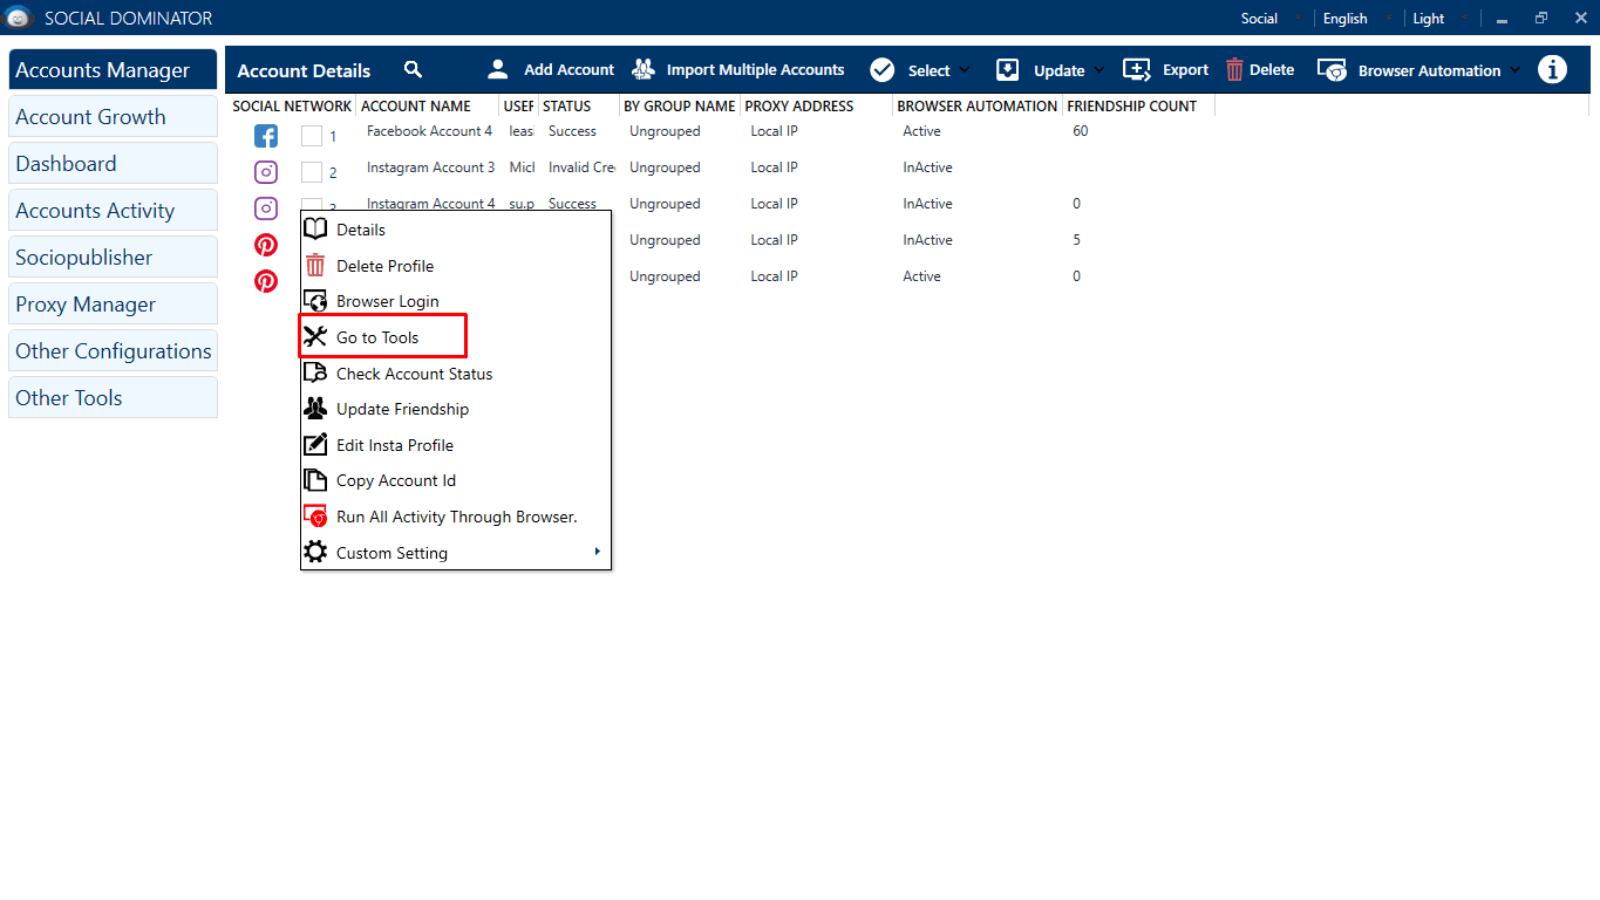This screenshot has width=1600, height=900.
Task: Click the Go to Tools wrench icon
Action: (315, 337)
